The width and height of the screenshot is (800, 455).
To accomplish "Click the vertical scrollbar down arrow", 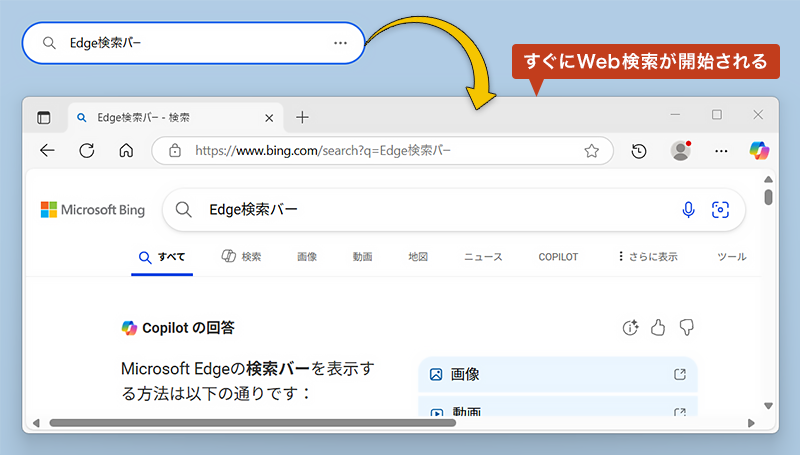I will (768, 406).
